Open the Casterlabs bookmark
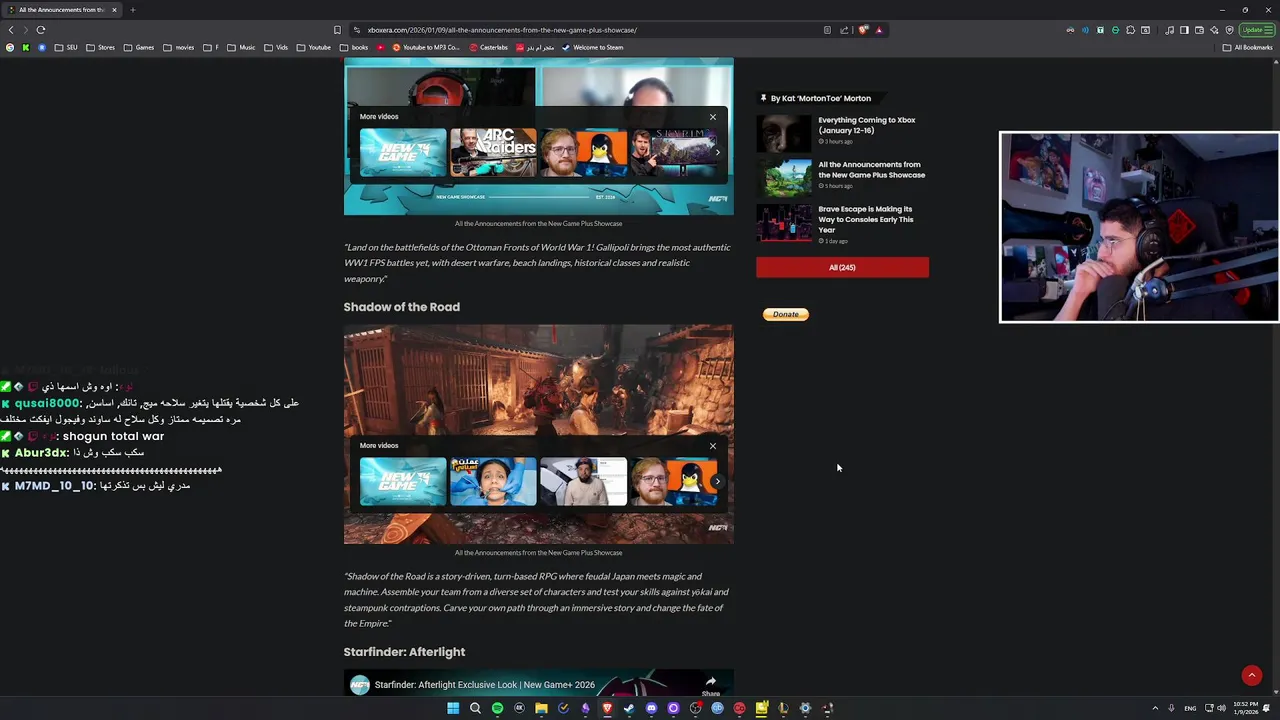Image resolution: width=1280 pixels, height=720 pixels. 489,47
